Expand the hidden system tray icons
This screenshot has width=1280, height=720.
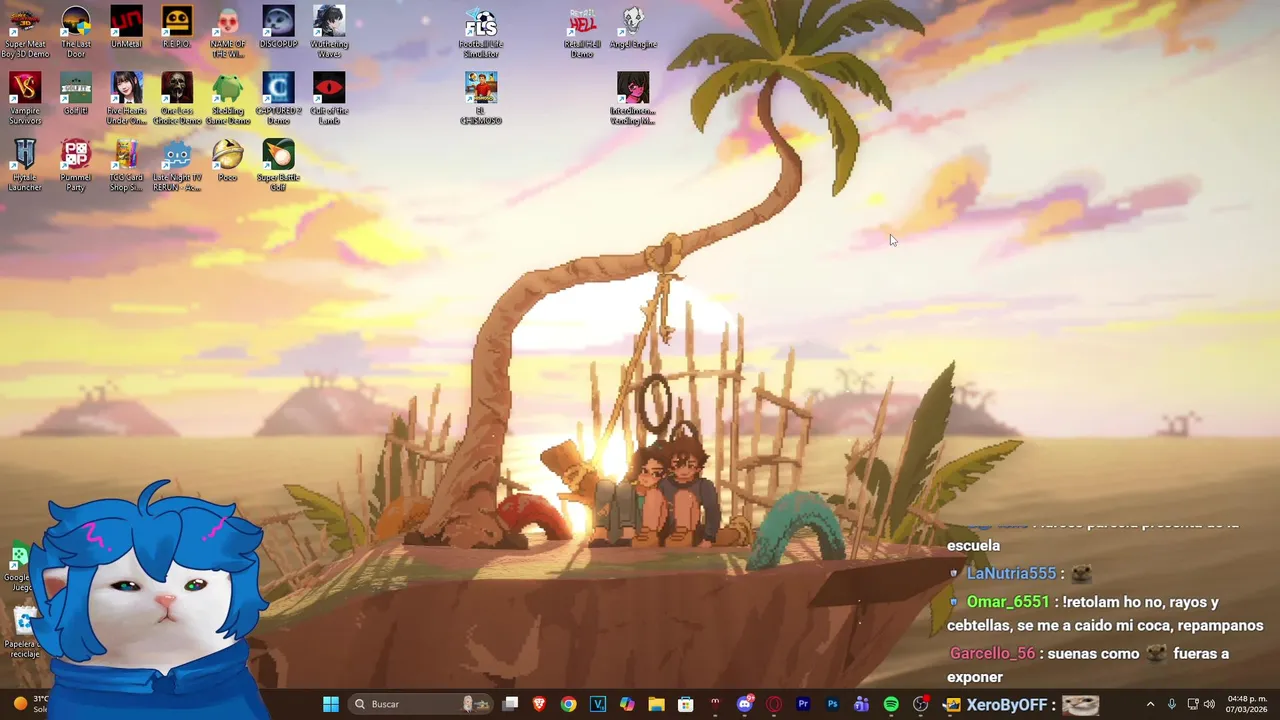pos(1150,704)
